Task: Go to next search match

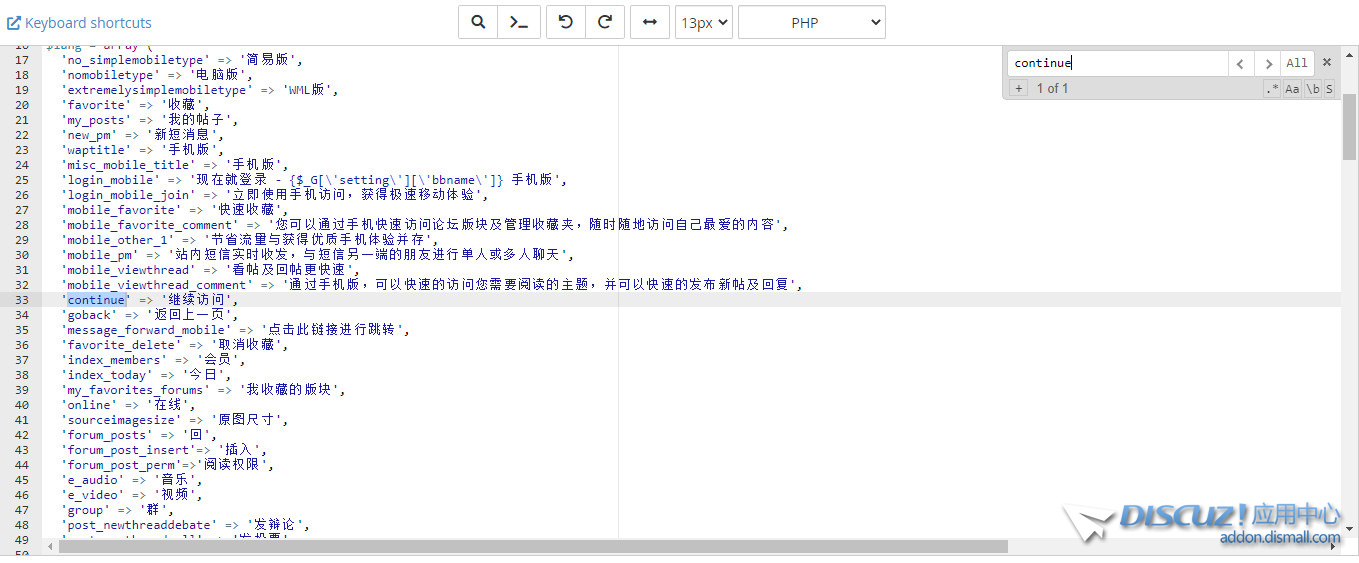Action: coord(1268,63)
